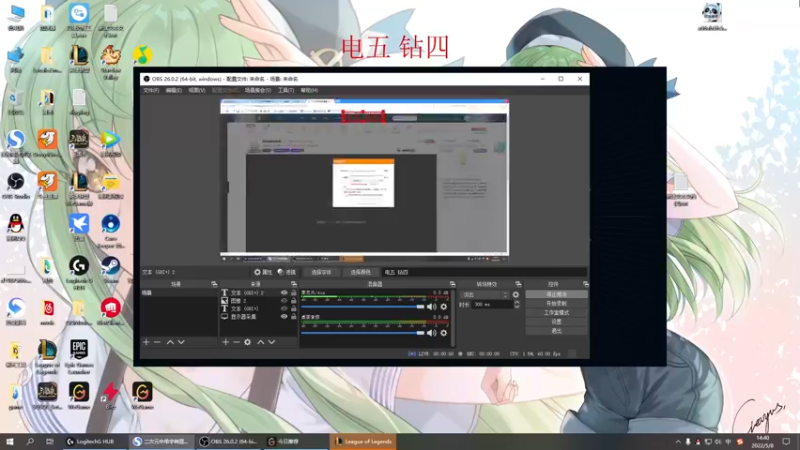Mute the desktop audio channel
Image resolution: width=800 pixels, height=450 pixels.
point(432,333)
